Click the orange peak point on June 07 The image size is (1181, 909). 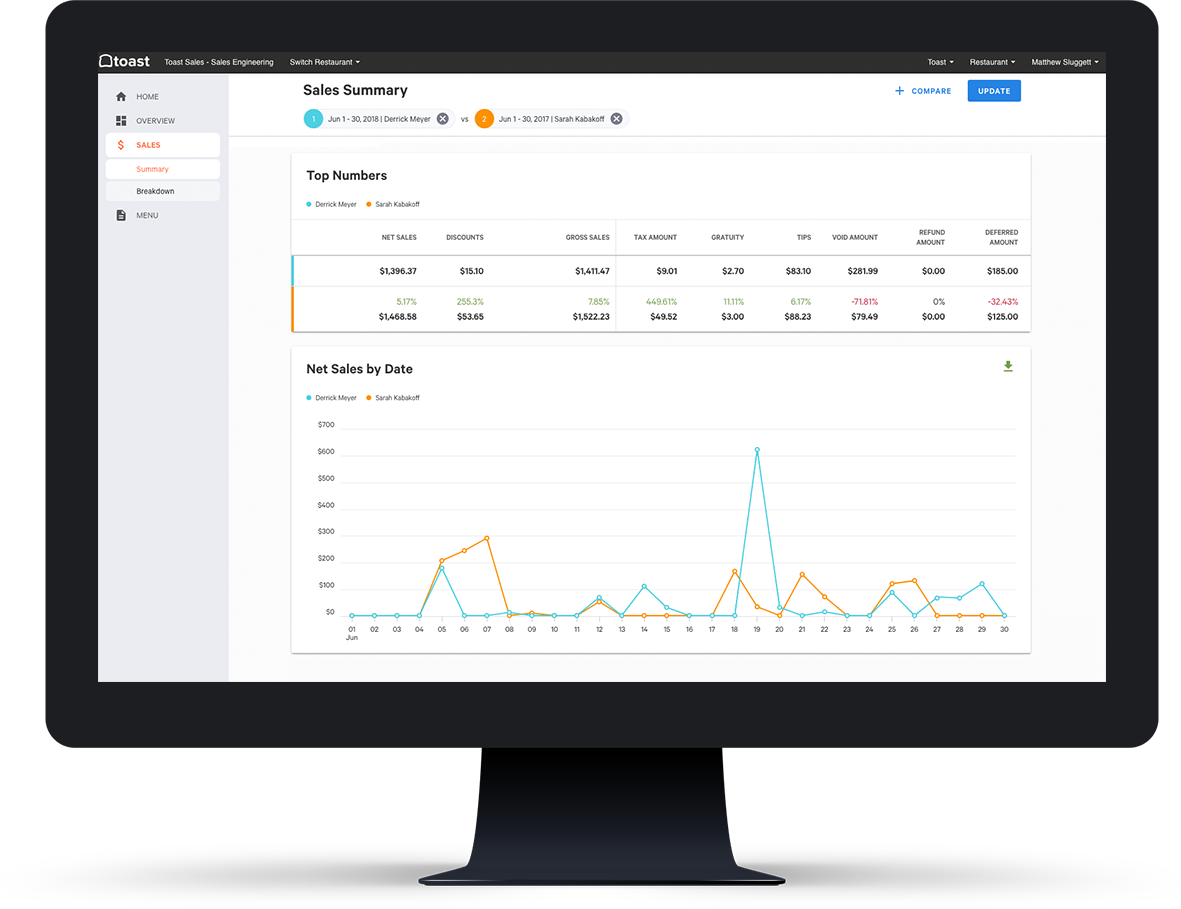pos(487,538)
